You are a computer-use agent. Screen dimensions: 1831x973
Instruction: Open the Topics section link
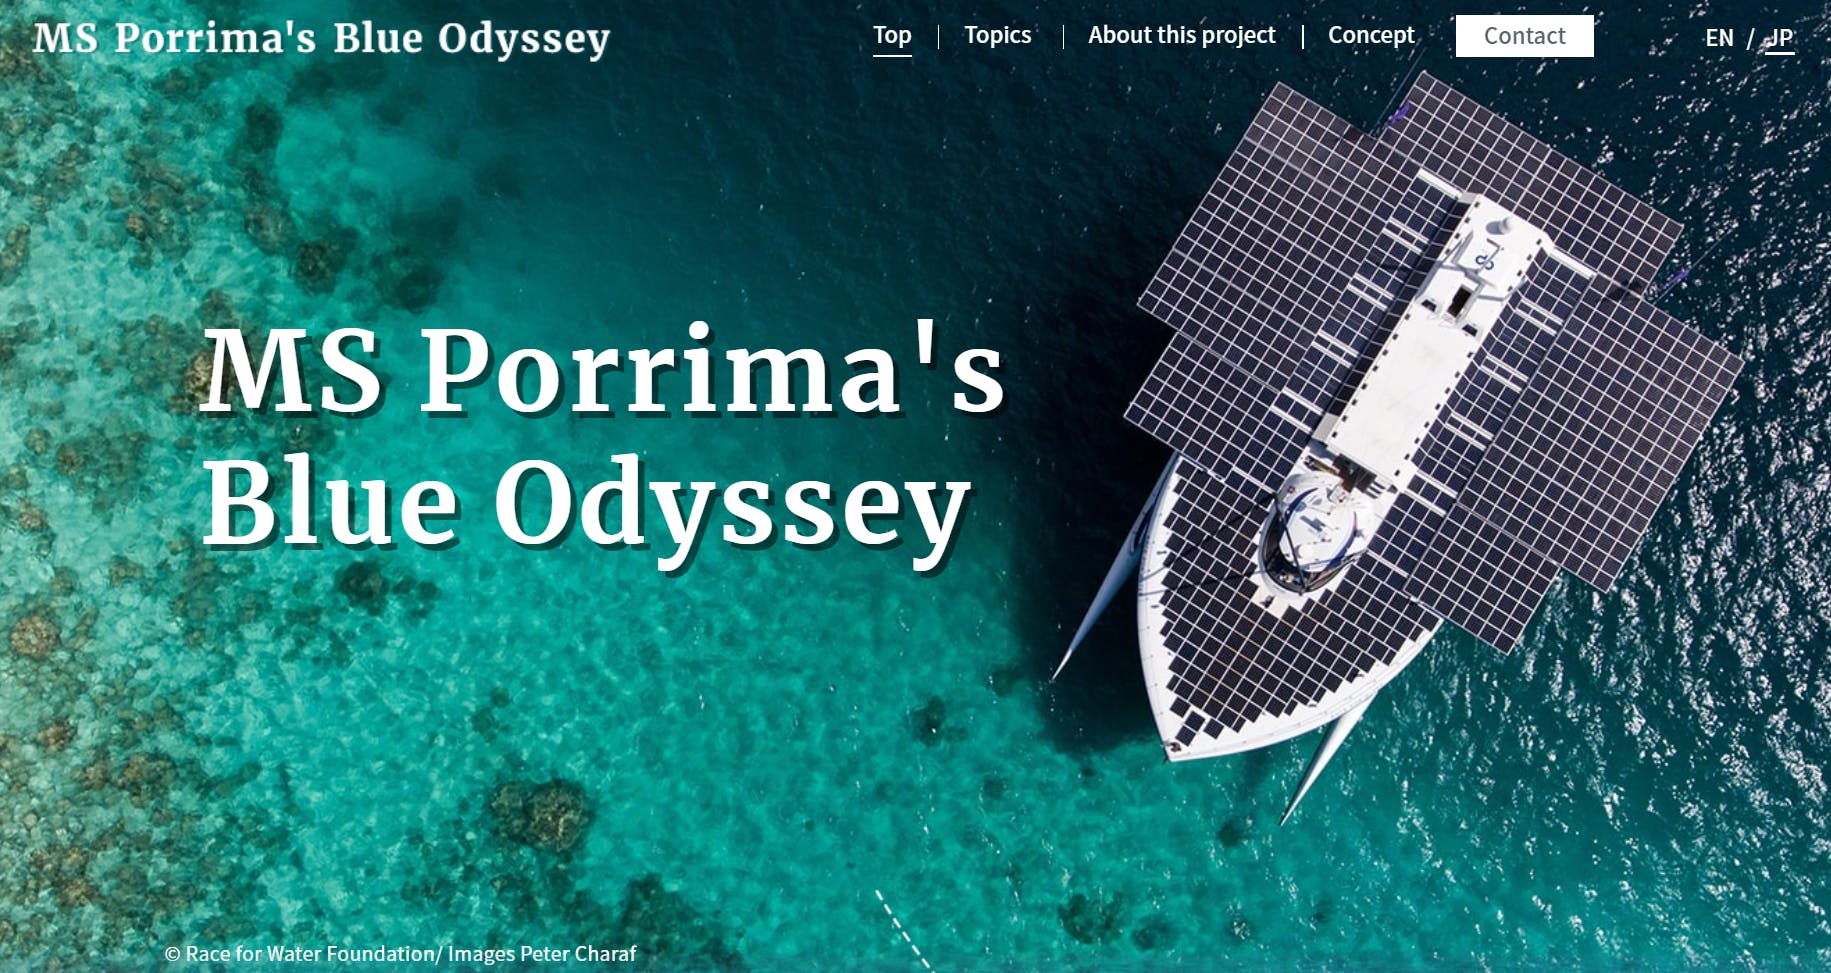(997, 36)
